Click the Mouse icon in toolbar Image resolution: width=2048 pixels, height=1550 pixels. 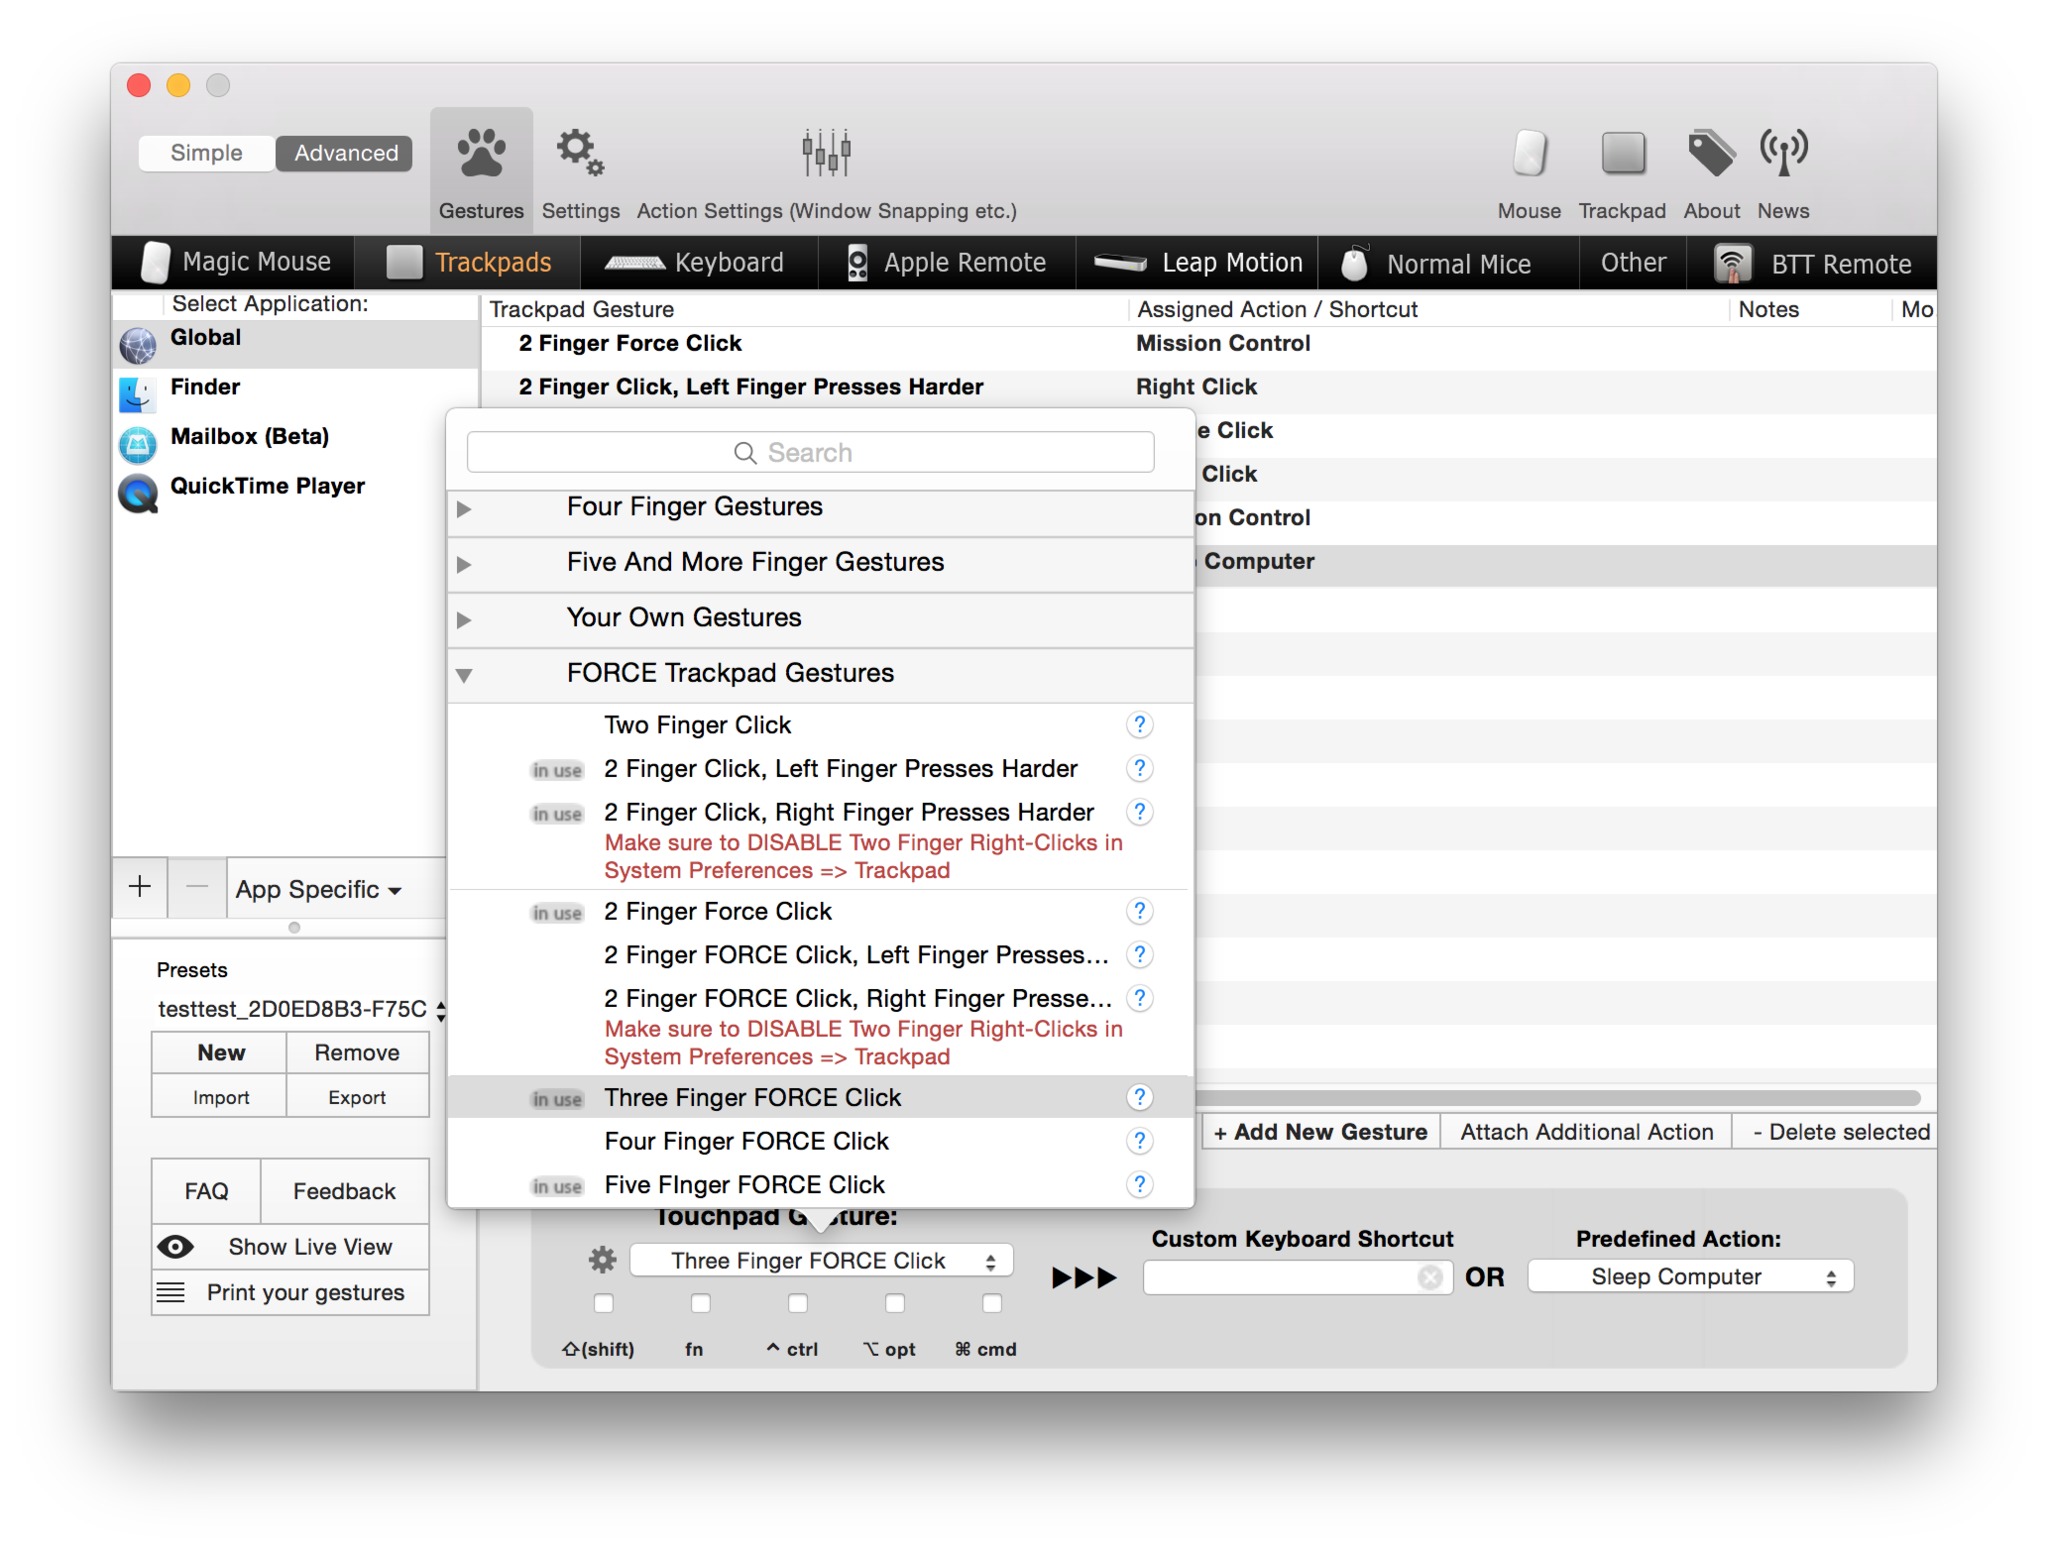pos(1529,154)
